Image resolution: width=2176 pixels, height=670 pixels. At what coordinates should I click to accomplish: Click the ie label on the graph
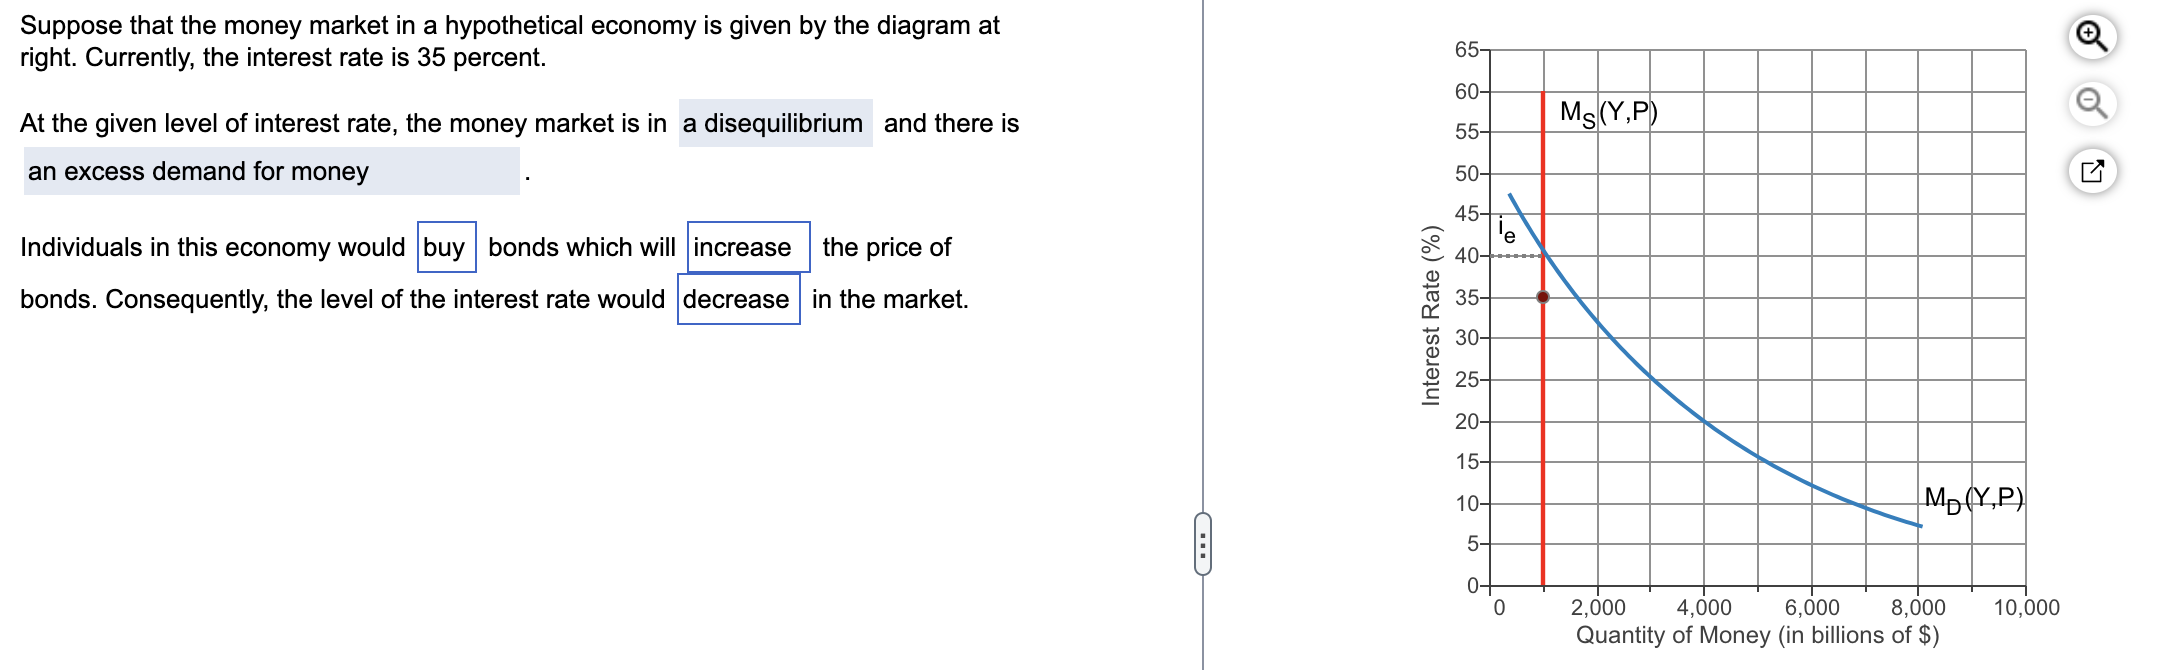tap(1505, 229)
